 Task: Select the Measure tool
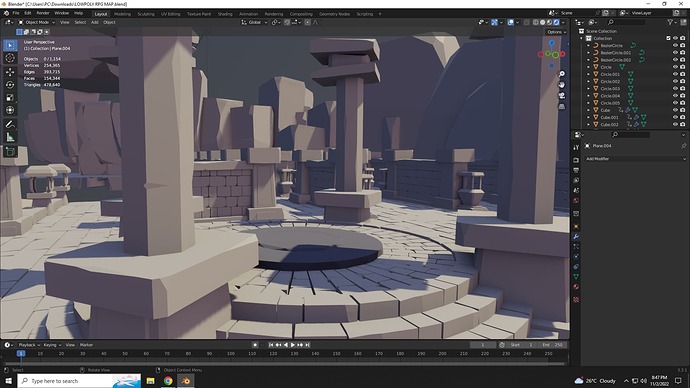pyautogui.click(x=10, y=138)
